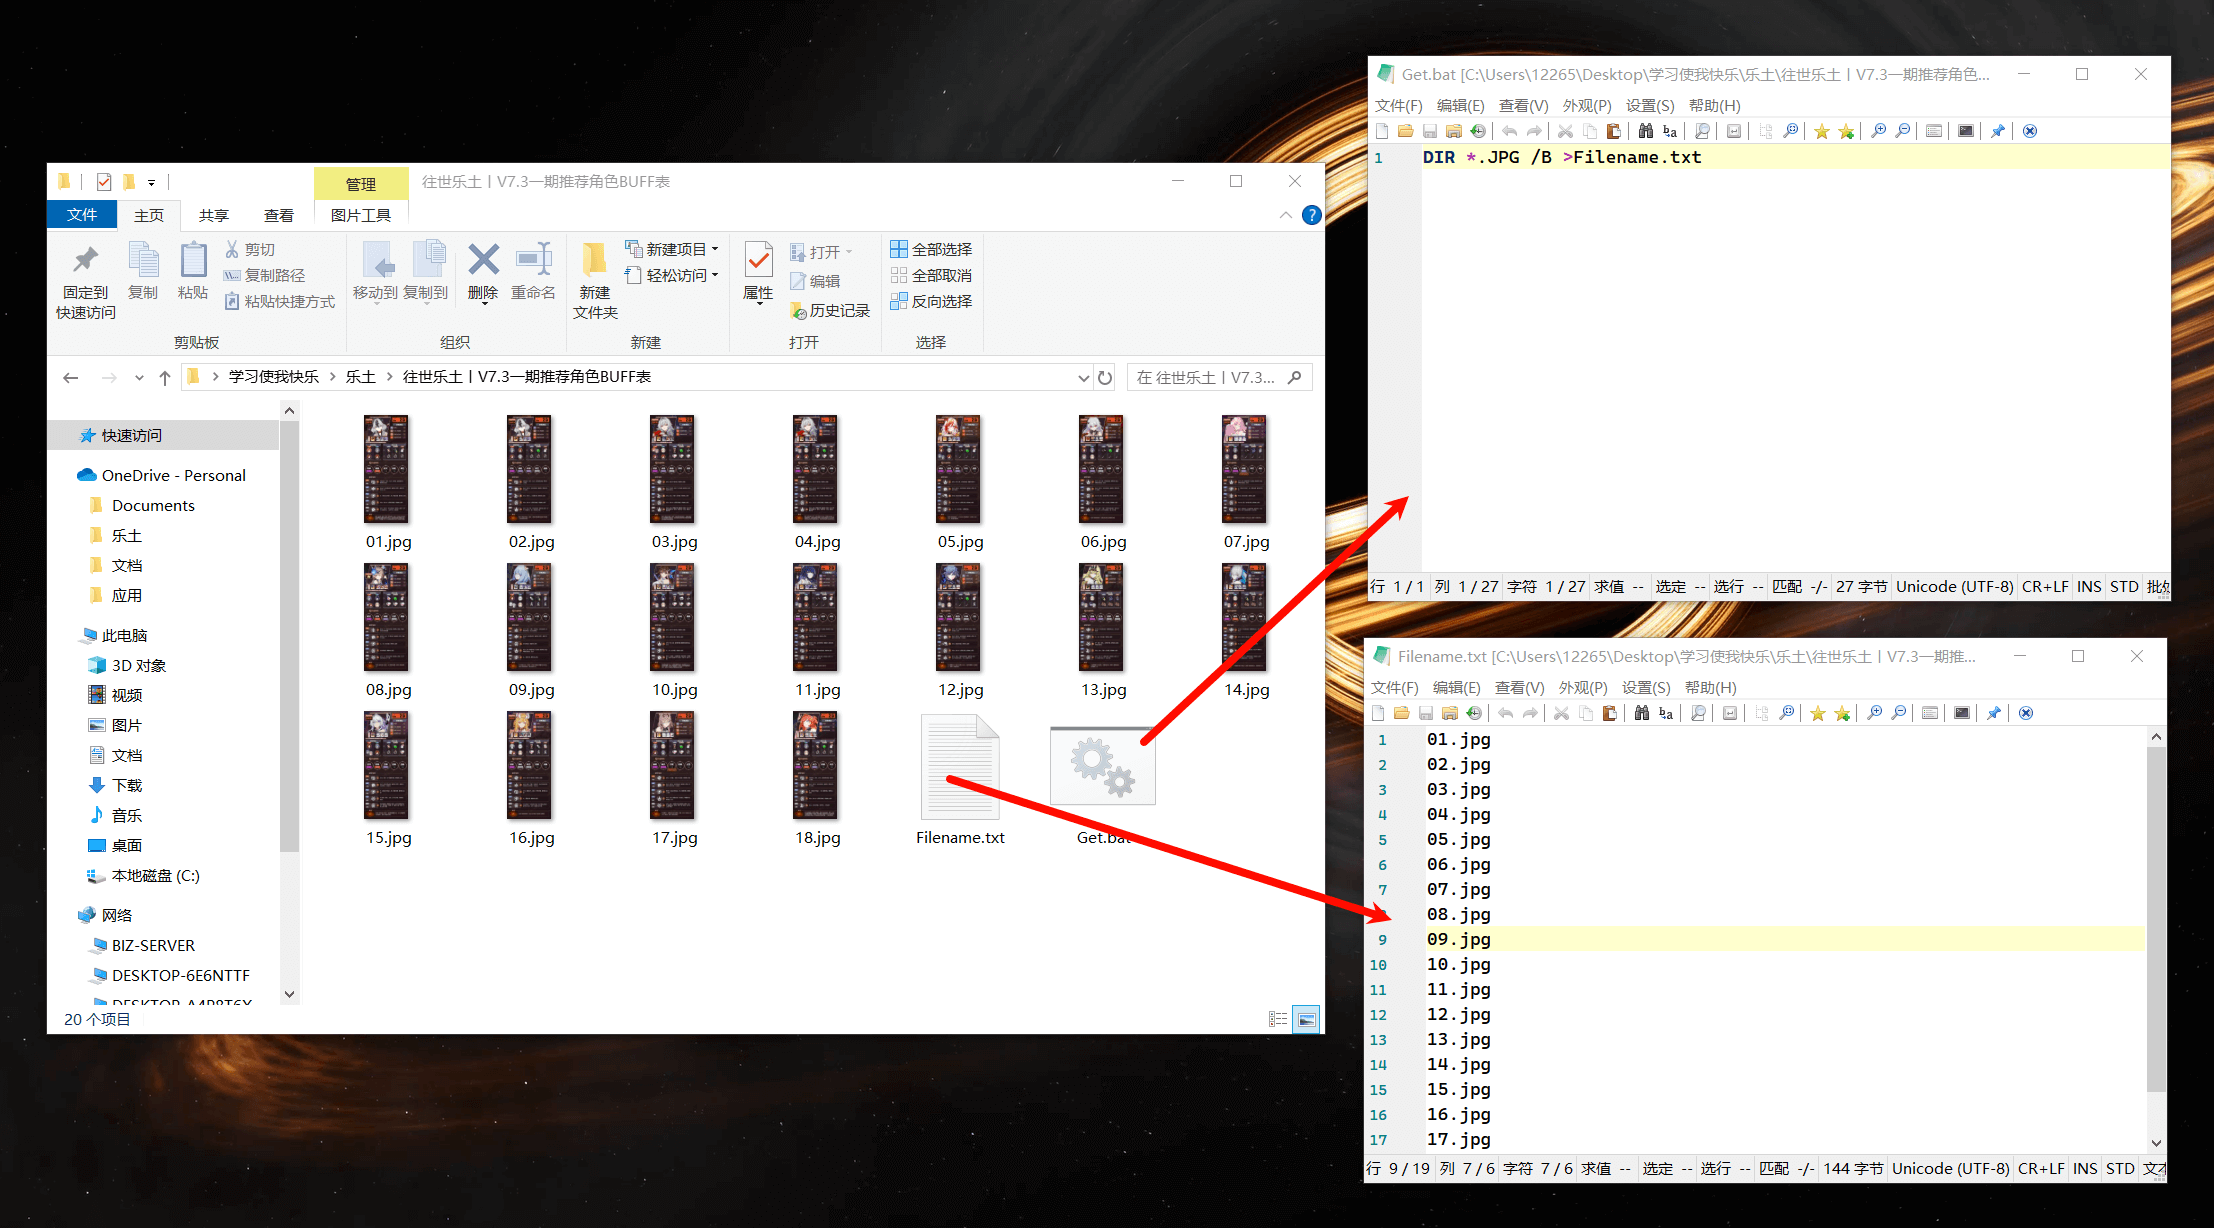Click Invert selection (反向选择) button
This screenshot has width=2214, height=1228.
point(931,301)
